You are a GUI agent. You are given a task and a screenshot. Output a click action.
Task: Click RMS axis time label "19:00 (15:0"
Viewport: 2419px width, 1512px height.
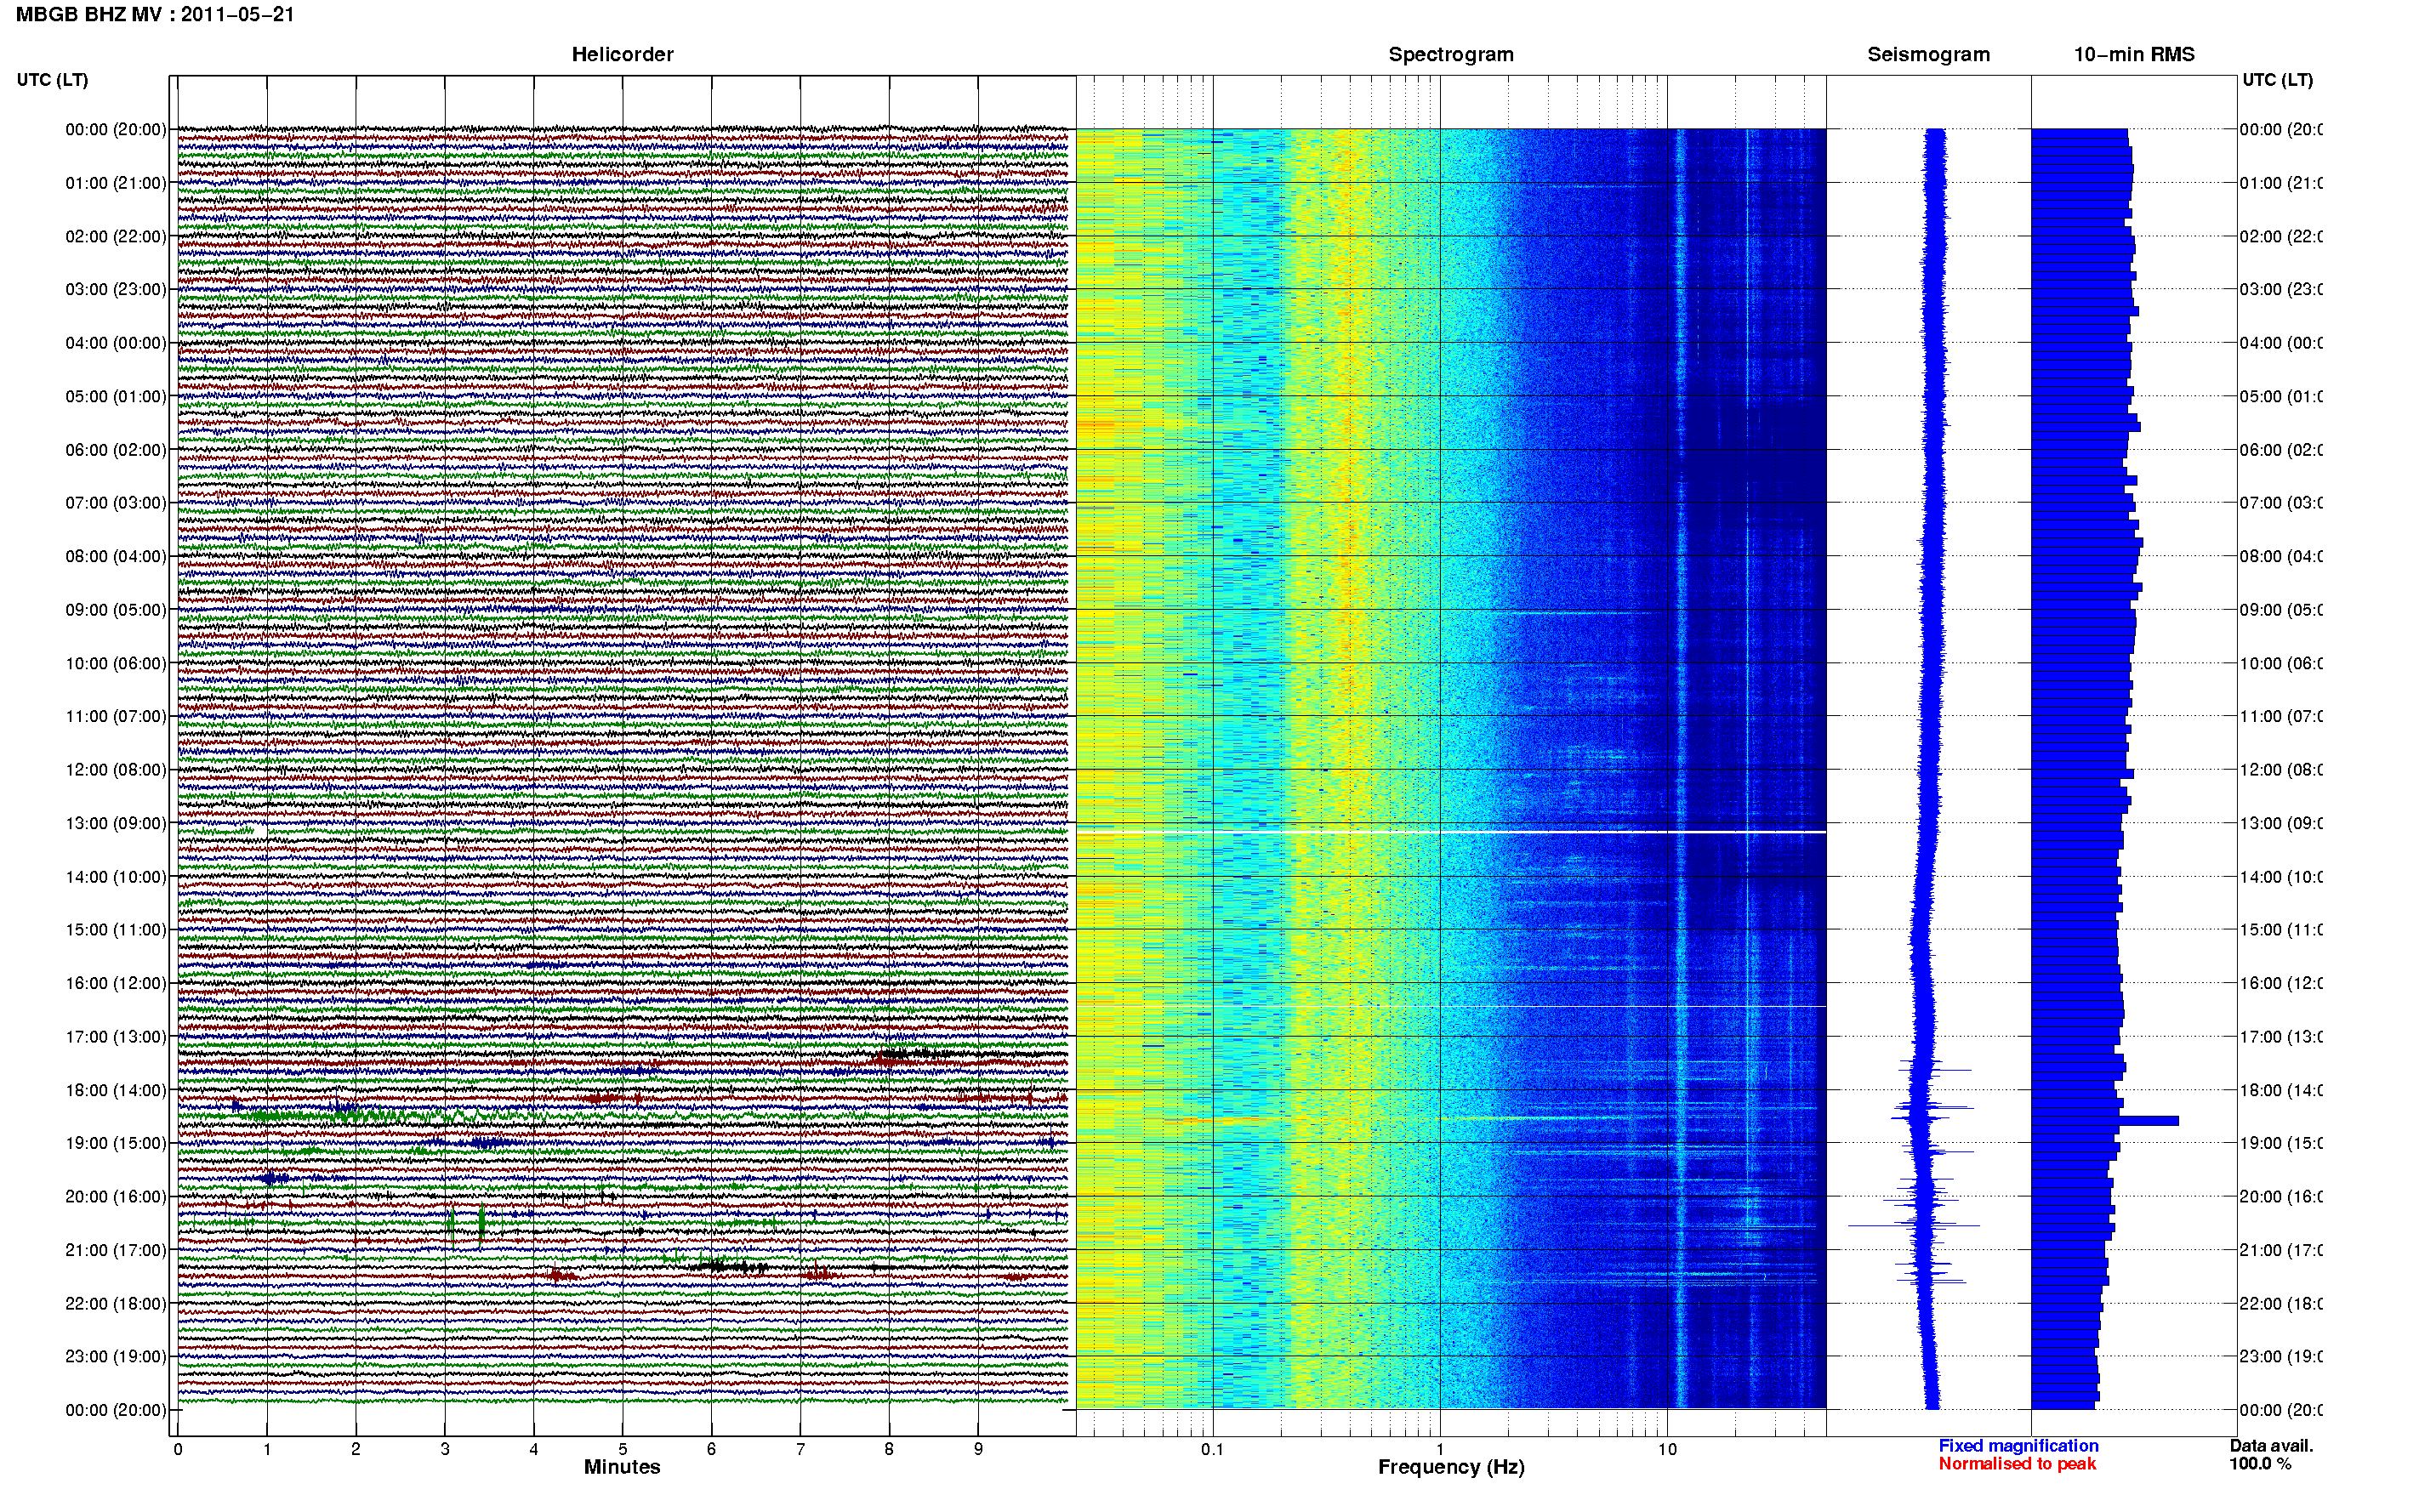click(x=2281, y=1143)
